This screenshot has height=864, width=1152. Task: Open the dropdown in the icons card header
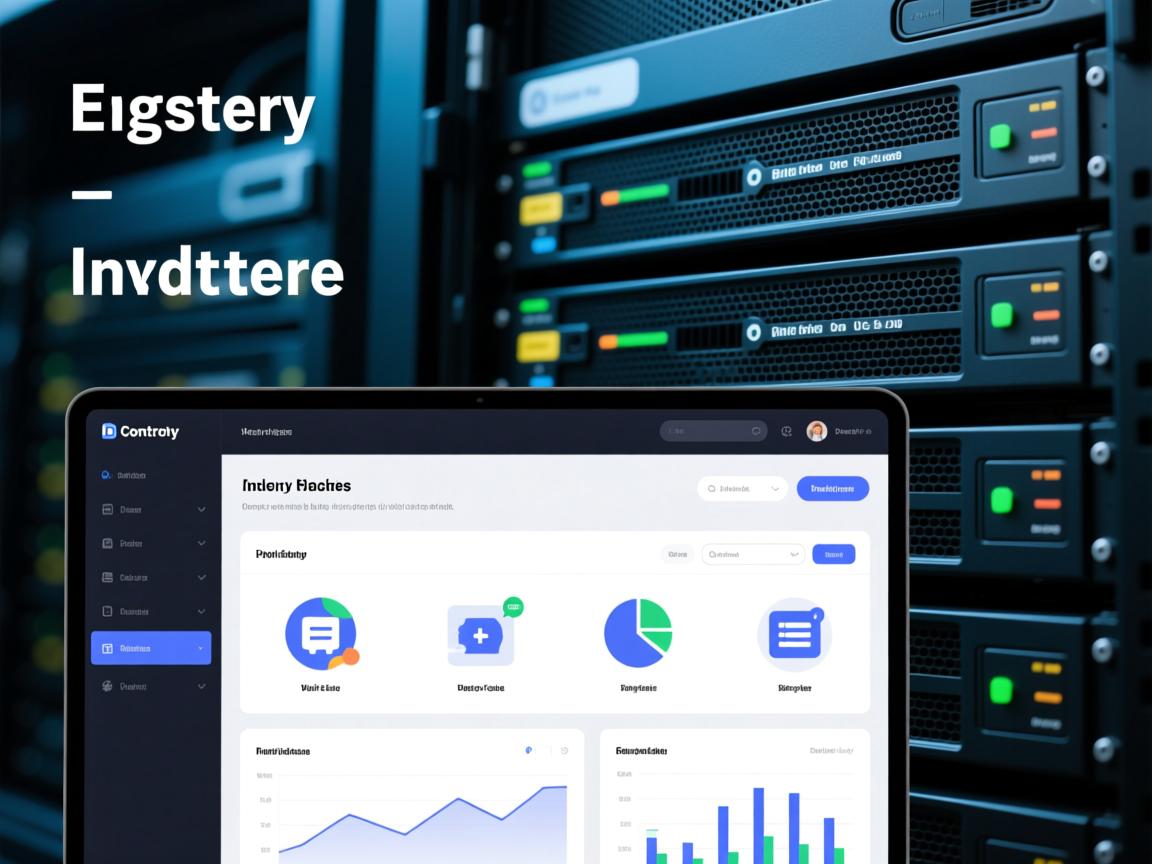click(753, 554)
